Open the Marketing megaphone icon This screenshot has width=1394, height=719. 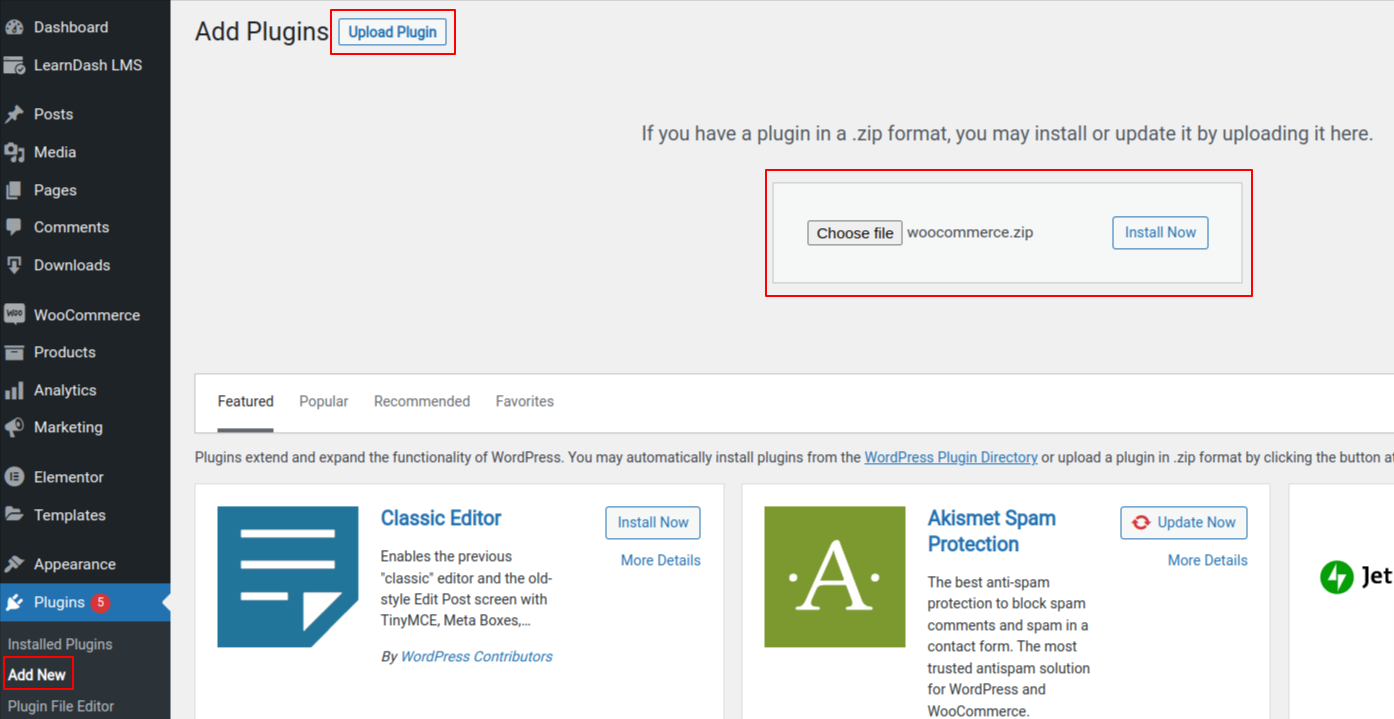coord(14,427)
